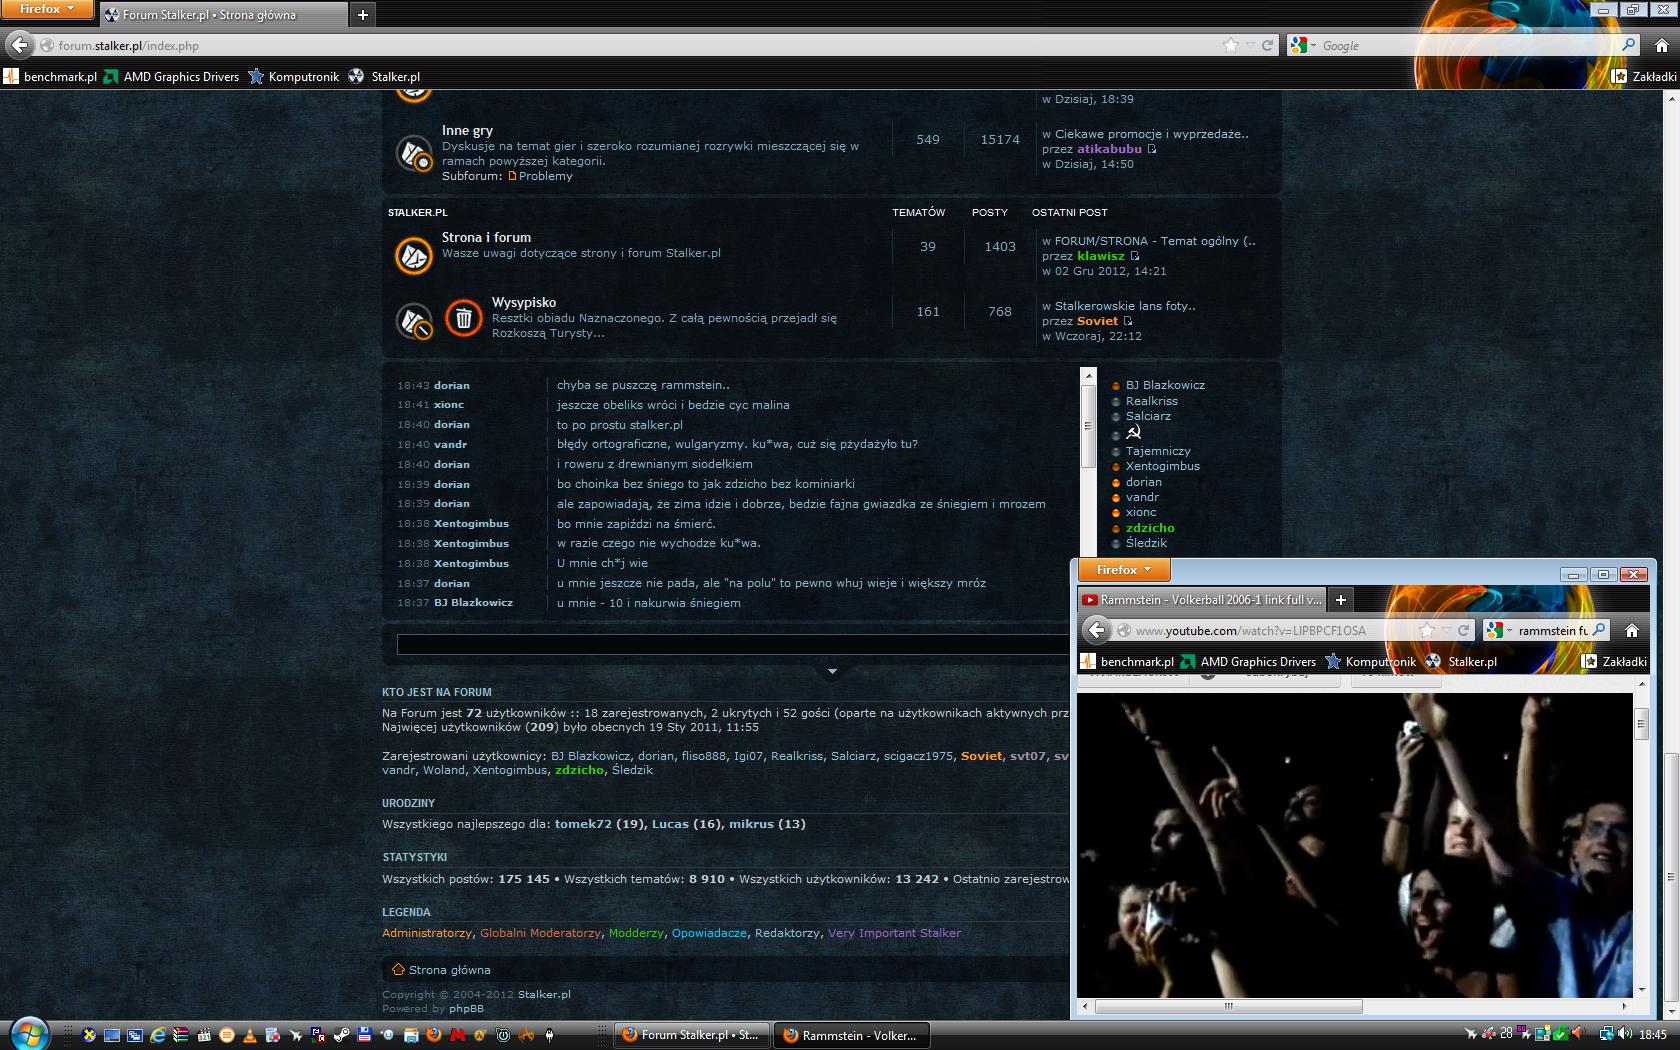Select 'Rammstein - Volkerball' YouTube tab
This screenshot has width=1680, height=1050.
[x=1202, y=600]
